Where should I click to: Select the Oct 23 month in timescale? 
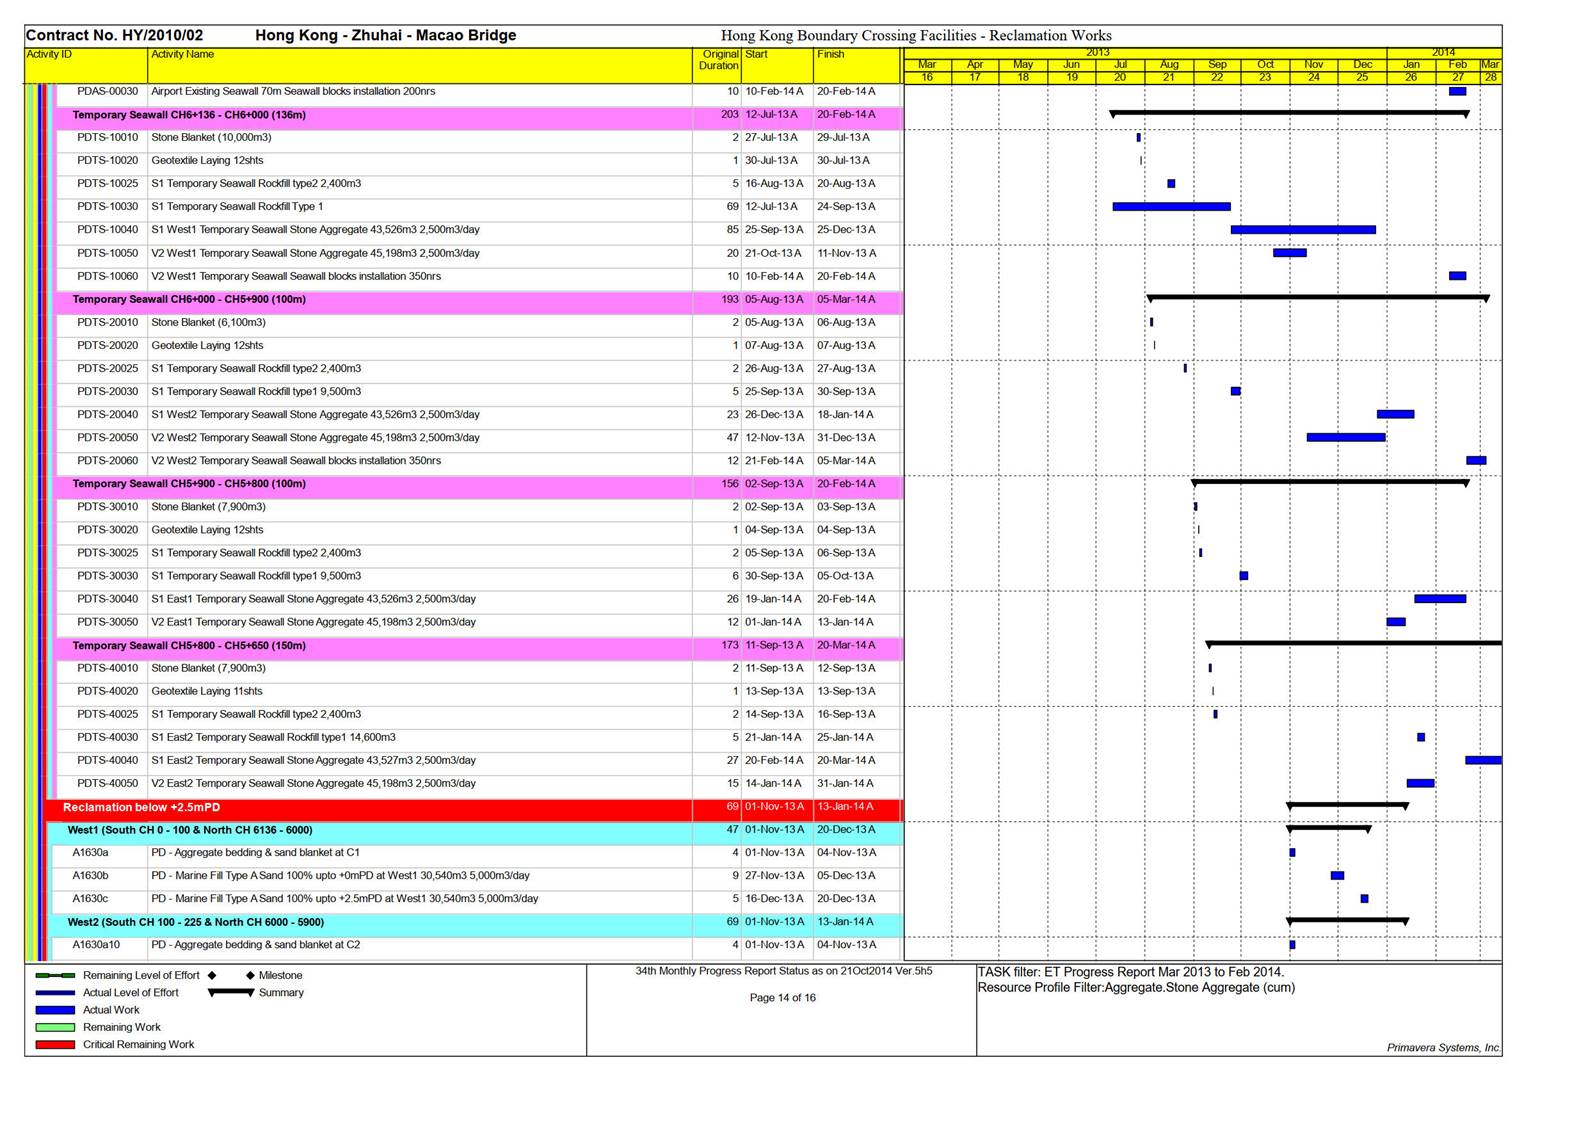tap(1265, 71)
